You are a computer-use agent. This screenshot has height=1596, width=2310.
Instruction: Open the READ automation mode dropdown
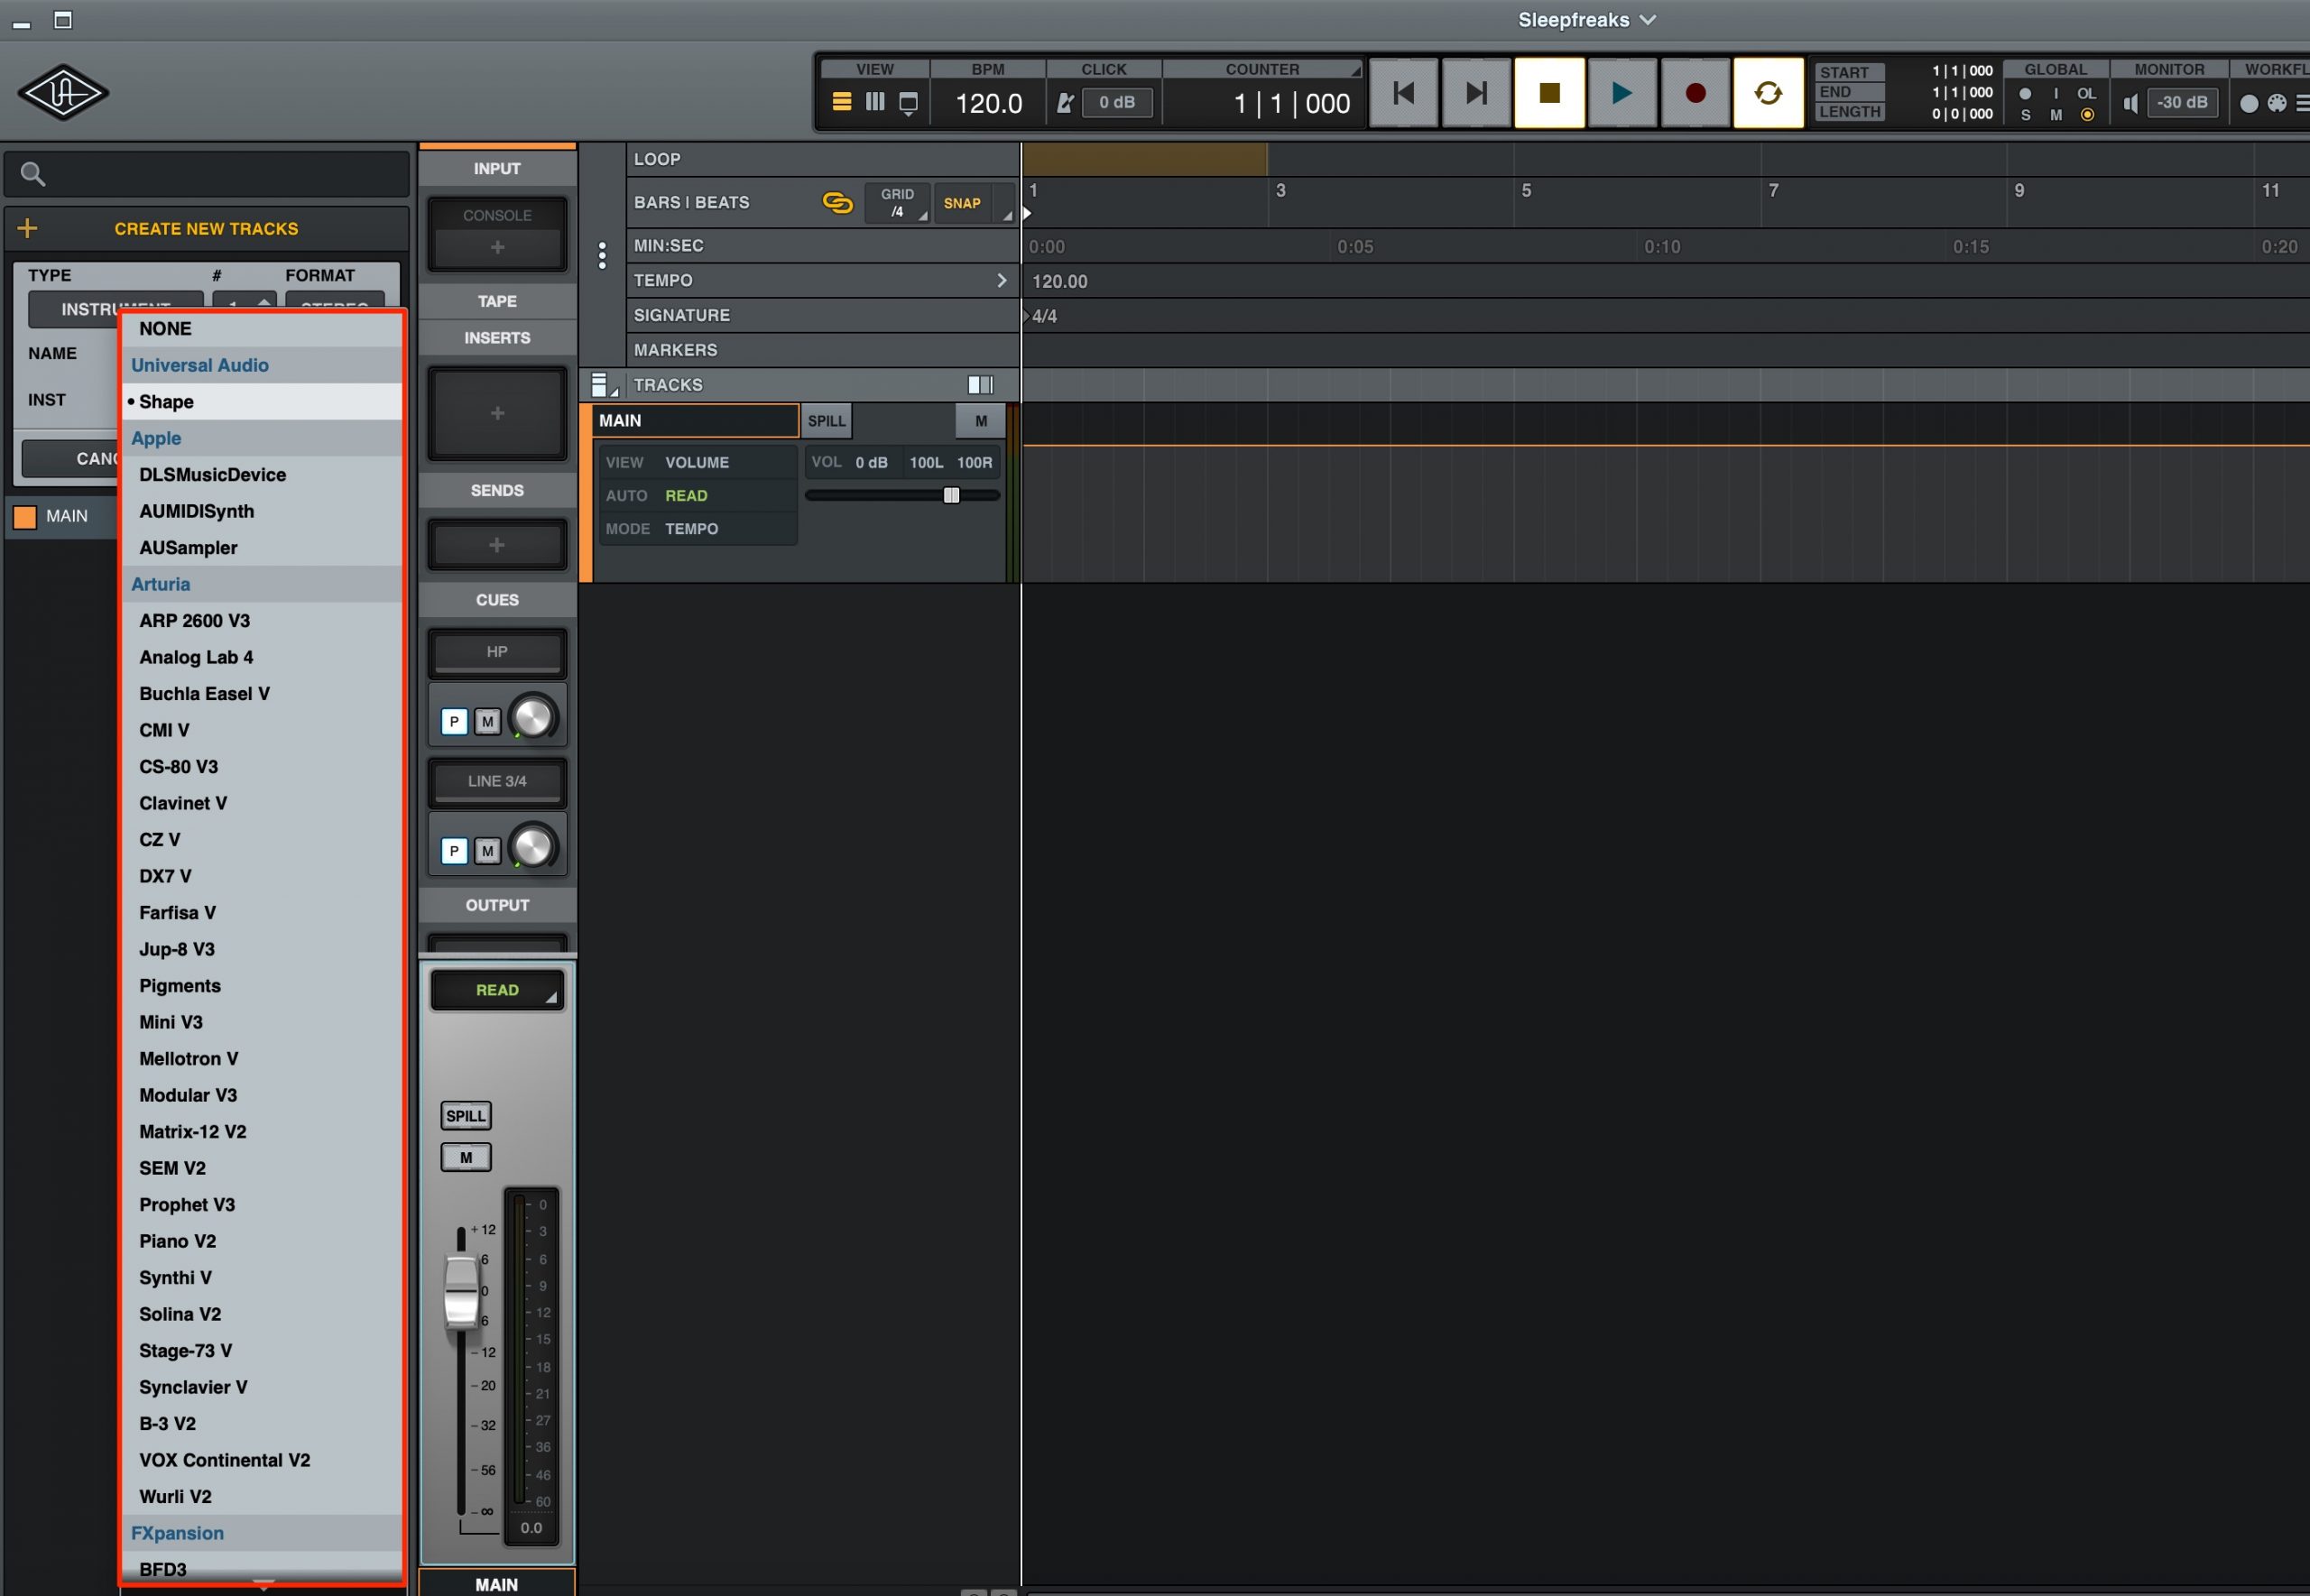497,990
